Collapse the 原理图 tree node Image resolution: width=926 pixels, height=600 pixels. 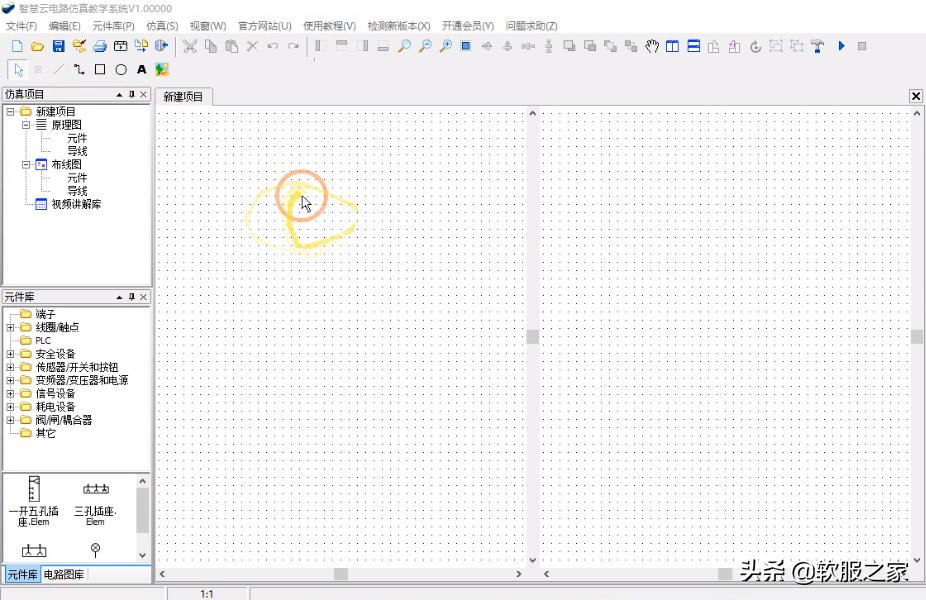(25, 124)
